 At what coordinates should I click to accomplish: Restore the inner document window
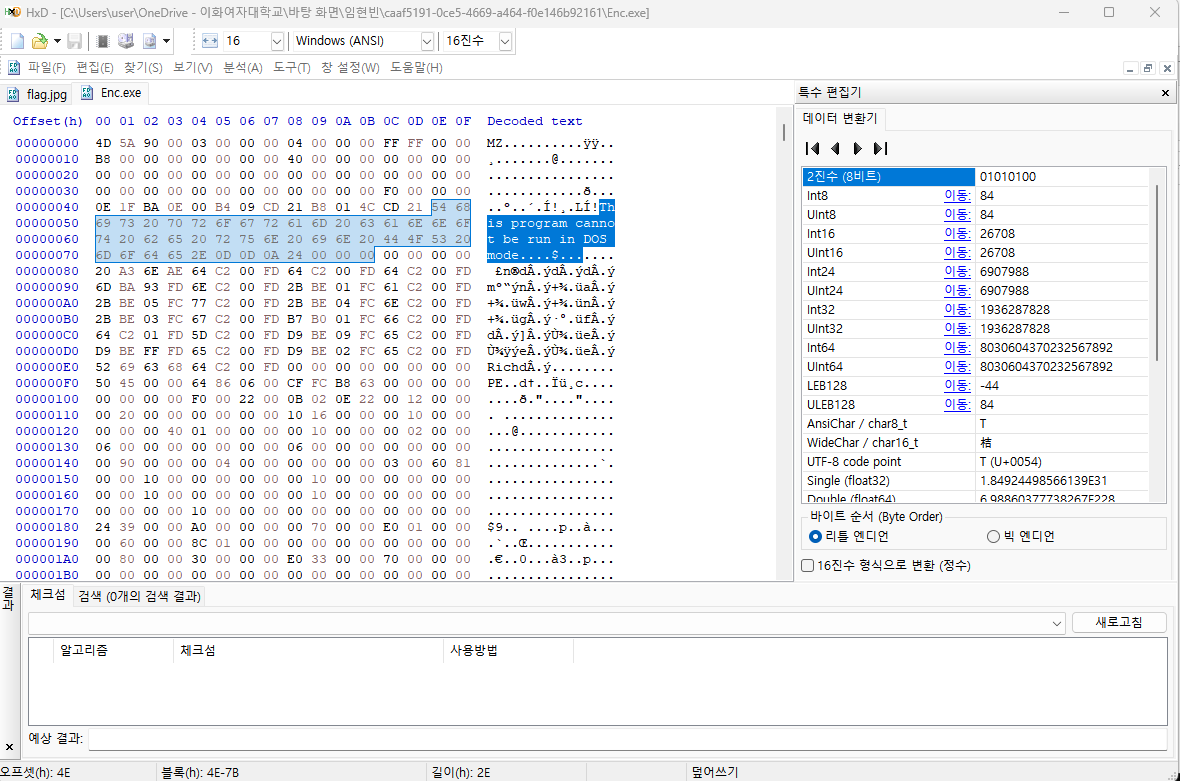tap(1148, 68)
